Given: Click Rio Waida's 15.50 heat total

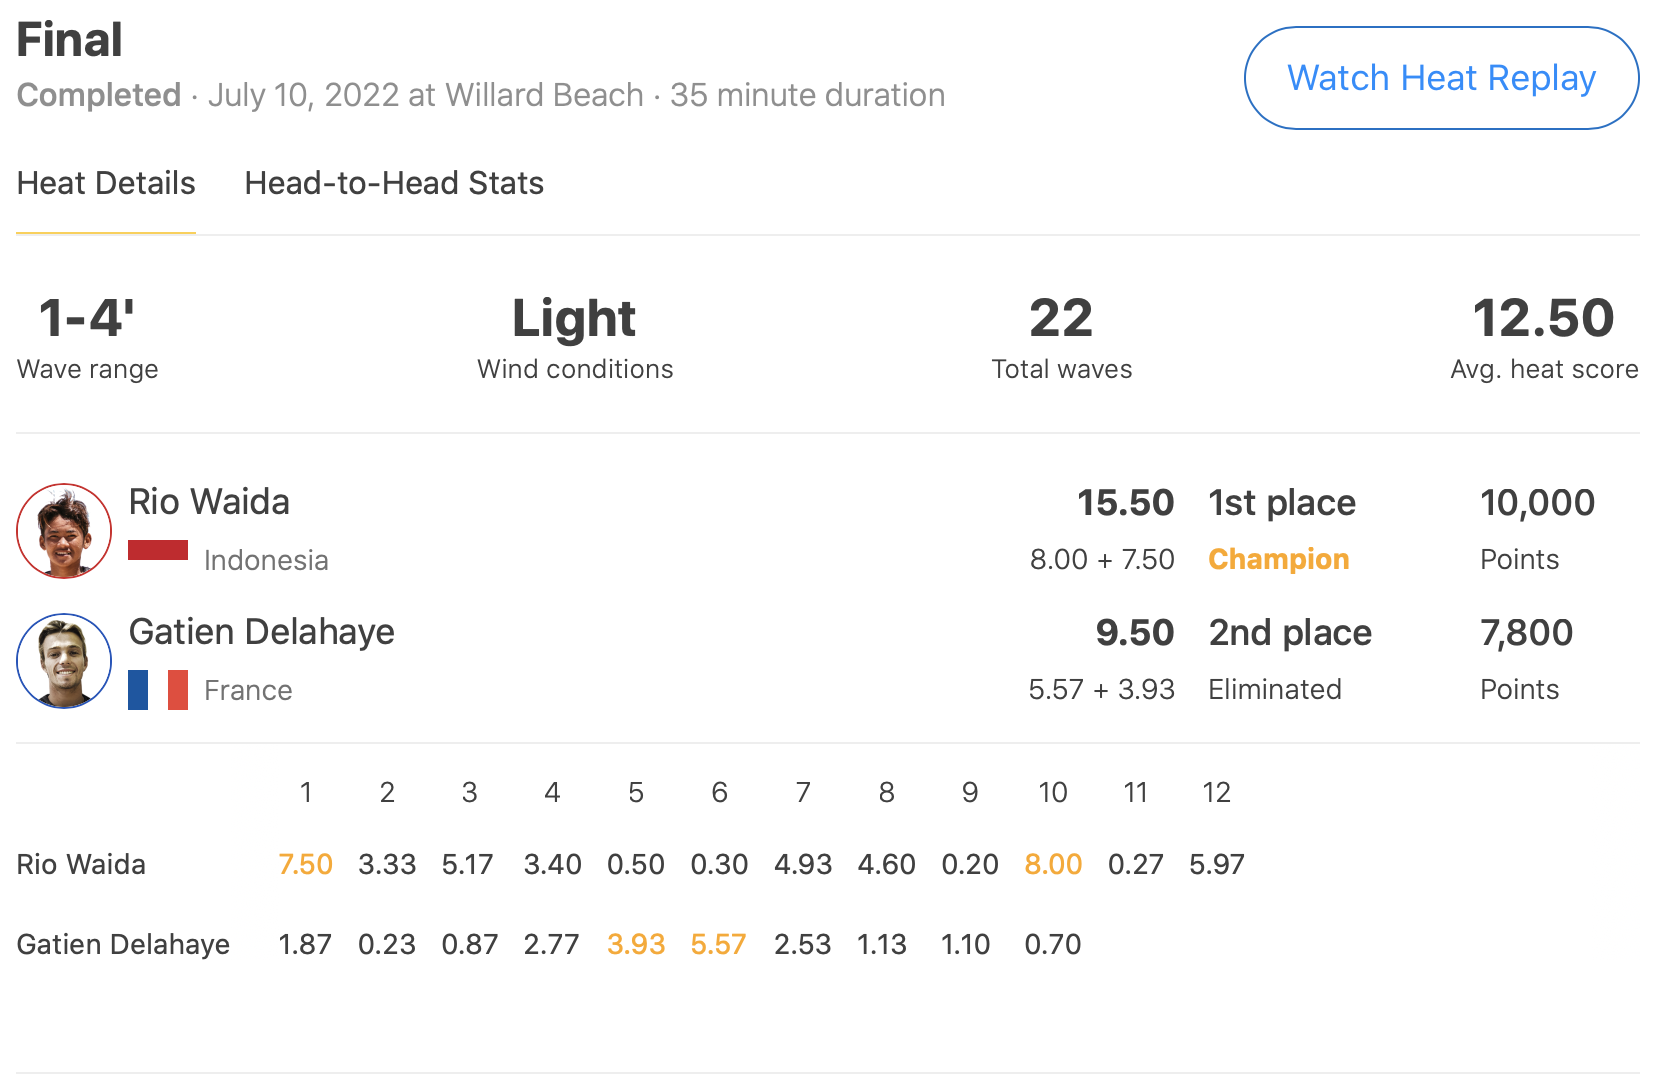Looking at the screenshot, I should pyautogui.click(x=1125, y=503).
